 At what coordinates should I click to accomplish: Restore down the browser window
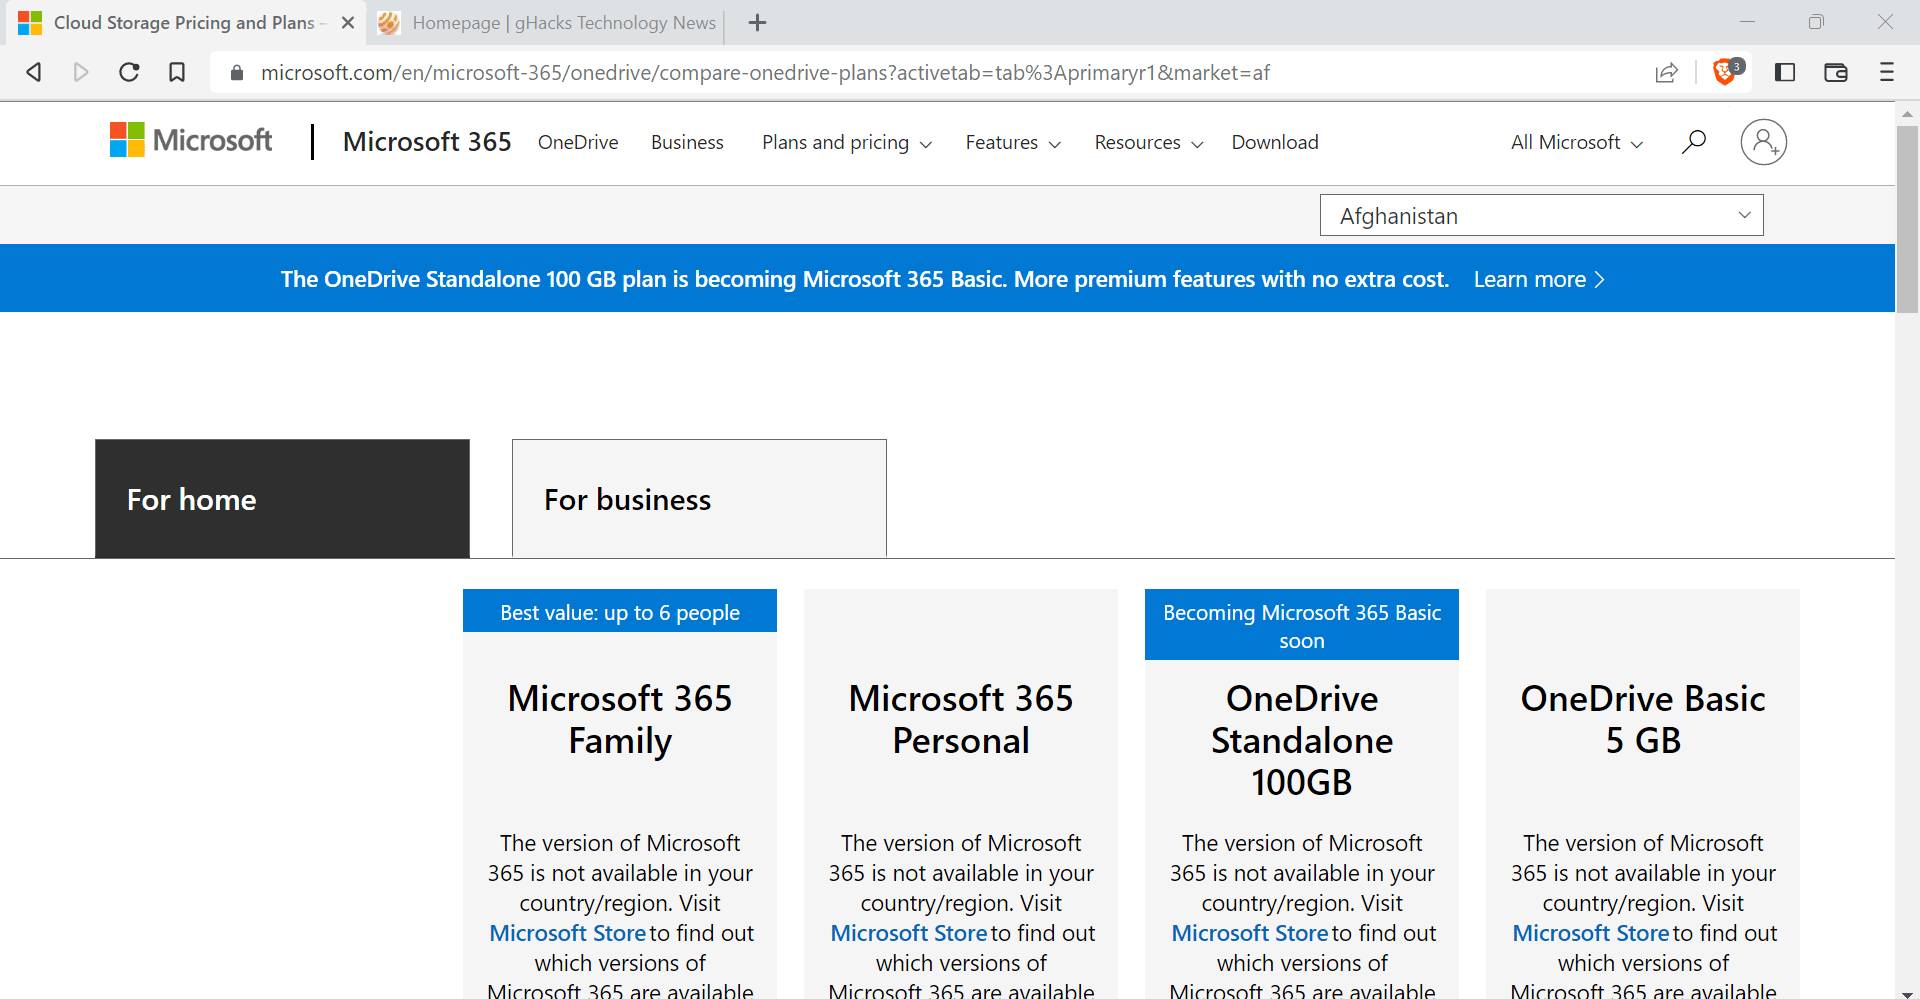(x=1816, y=22)
